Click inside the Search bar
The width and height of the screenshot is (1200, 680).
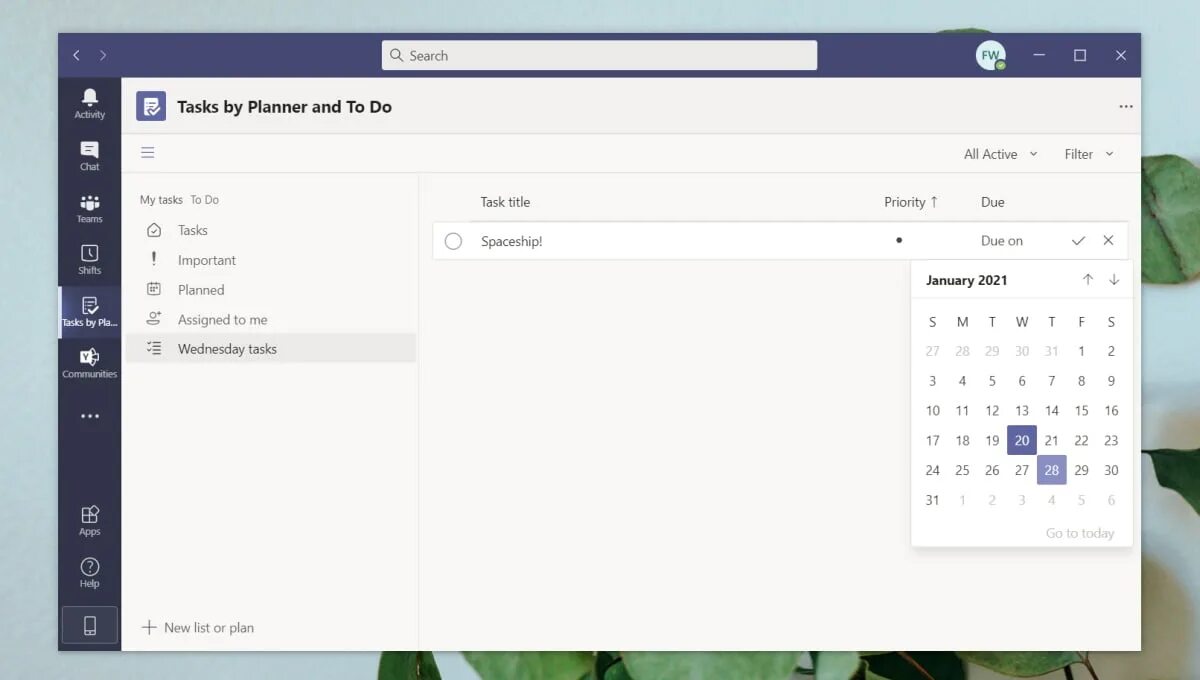(598, 55)
